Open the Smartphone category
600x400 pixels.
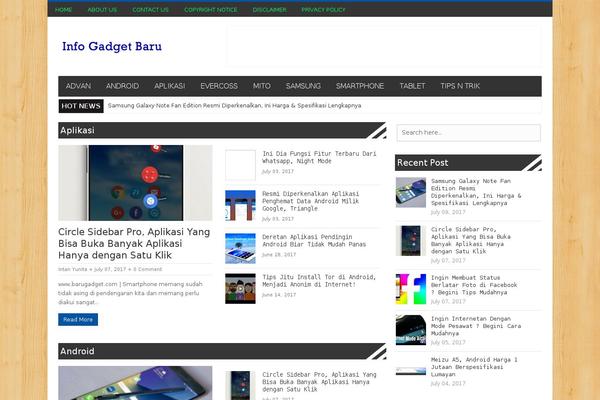coord(360,86)
